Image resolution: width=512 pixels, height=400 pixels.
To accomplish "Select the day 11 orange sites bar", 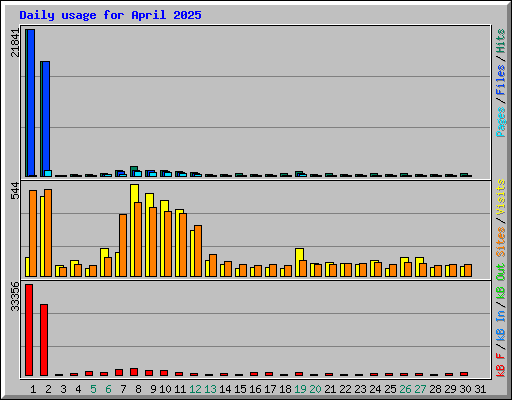I will [x=183, y=245].
